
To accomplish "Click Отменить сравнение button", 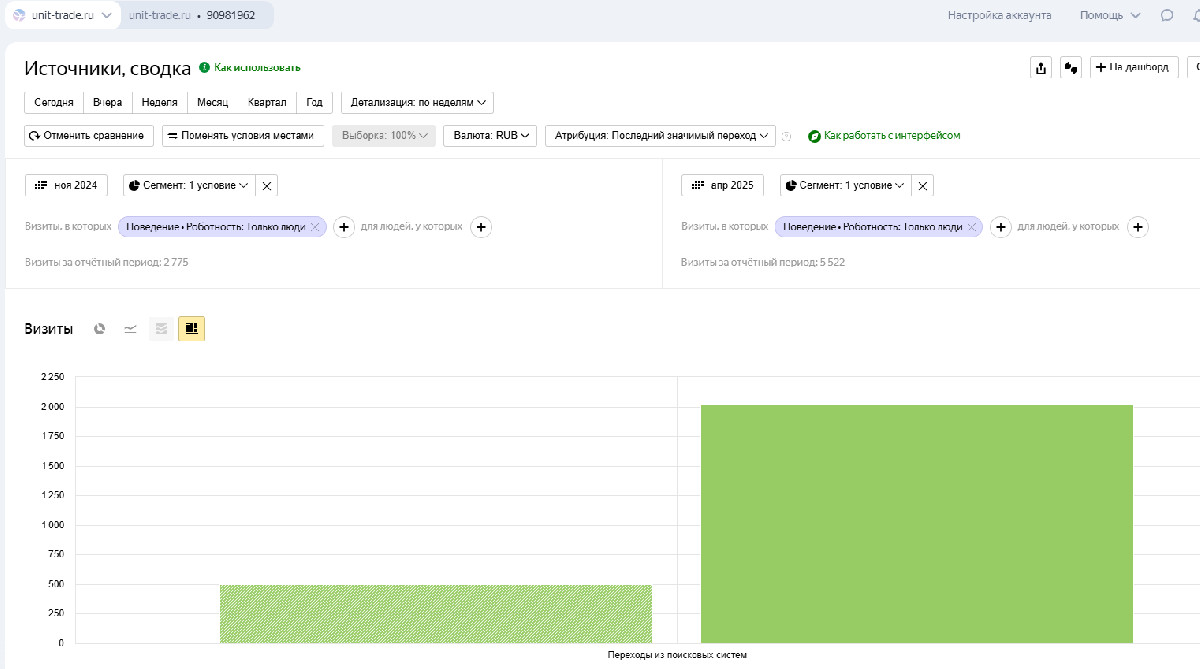I will point(89,135).
